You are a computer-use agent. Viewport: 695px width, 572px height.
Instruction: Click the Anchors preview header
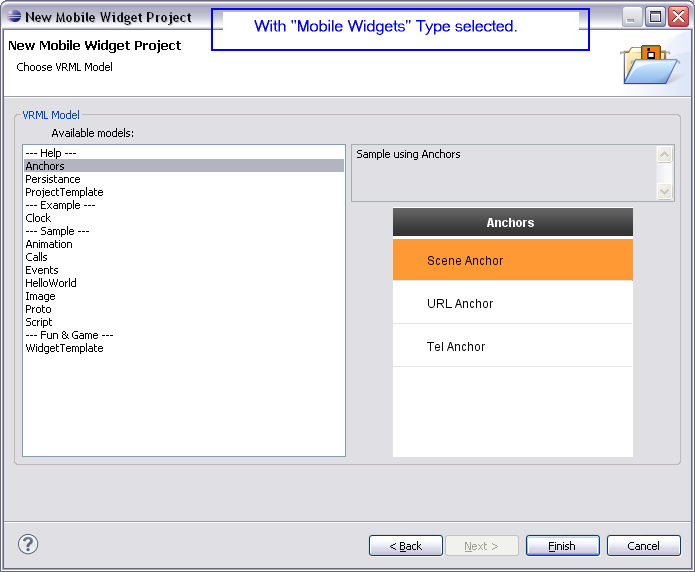tap(513, 222)
